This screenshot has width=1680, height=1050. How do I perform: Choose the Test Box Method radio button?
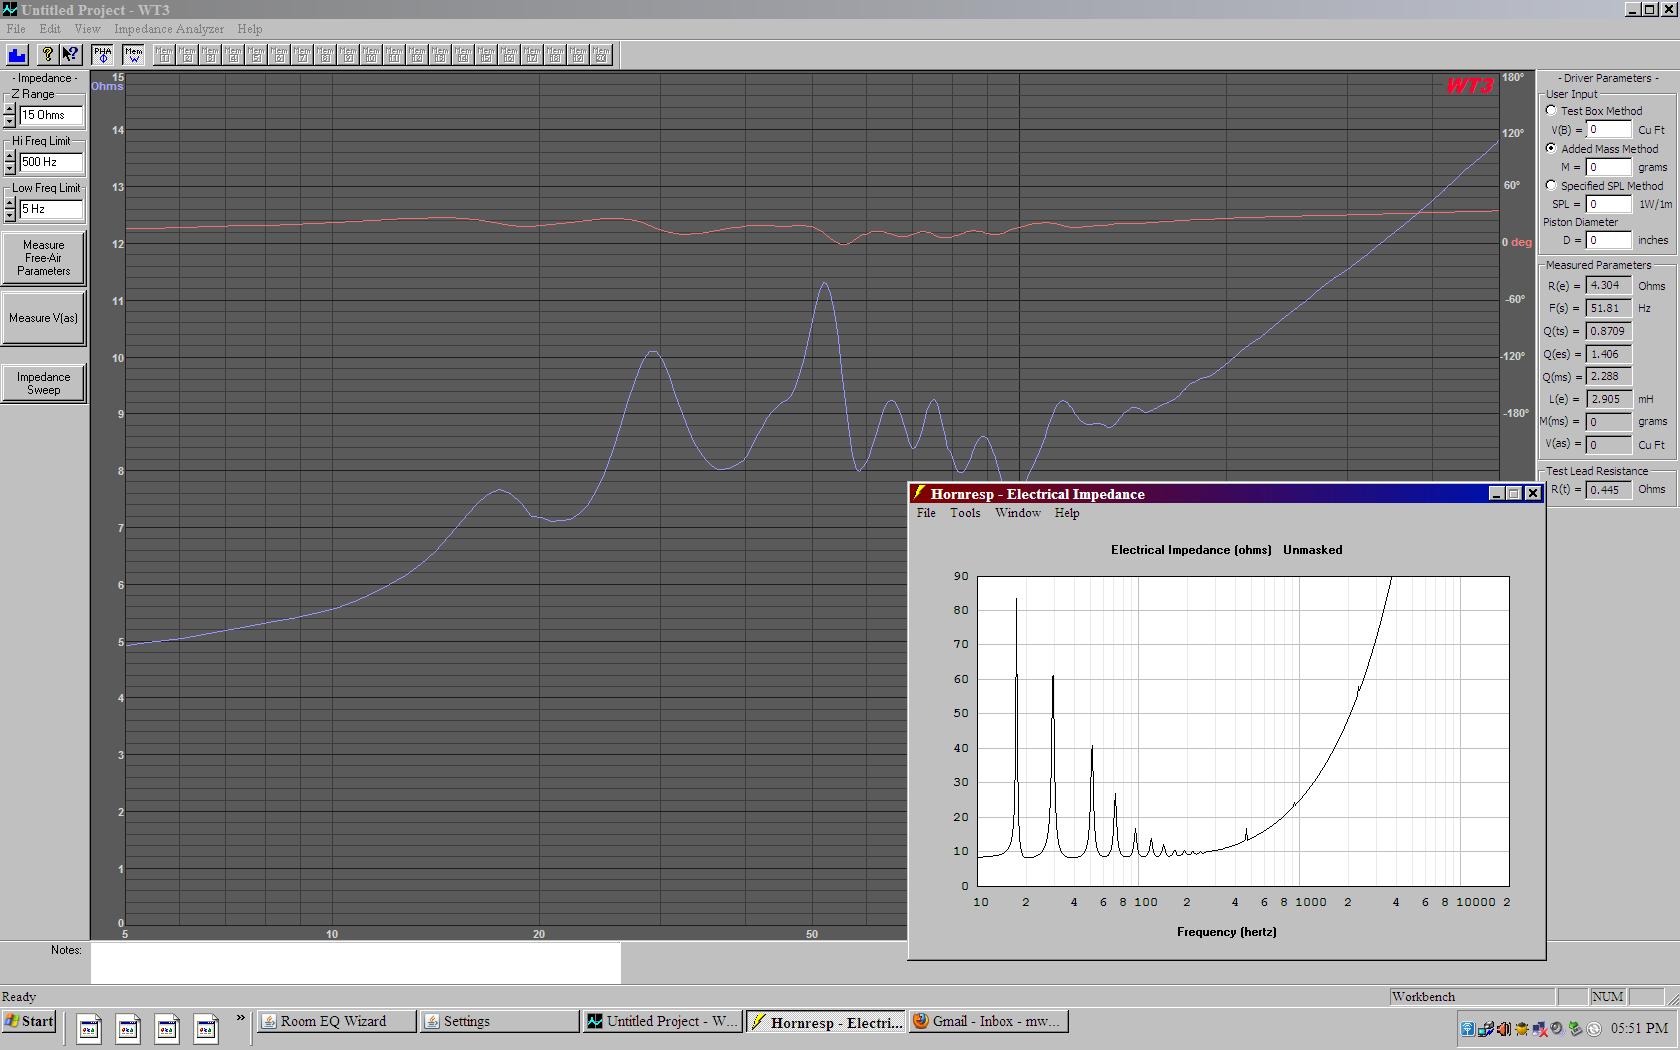coord(1551,111)
